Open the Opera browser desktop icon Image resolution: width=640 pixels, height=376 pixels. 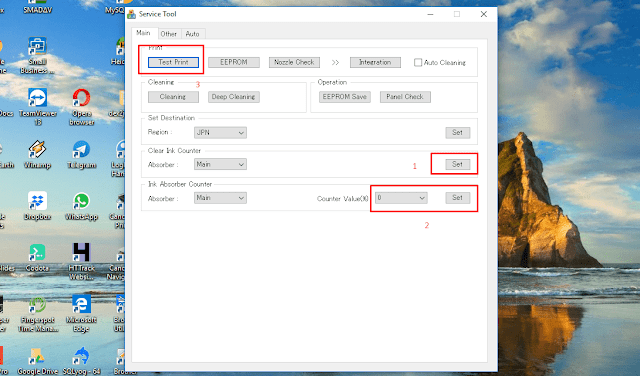click(x=82, y=107)
